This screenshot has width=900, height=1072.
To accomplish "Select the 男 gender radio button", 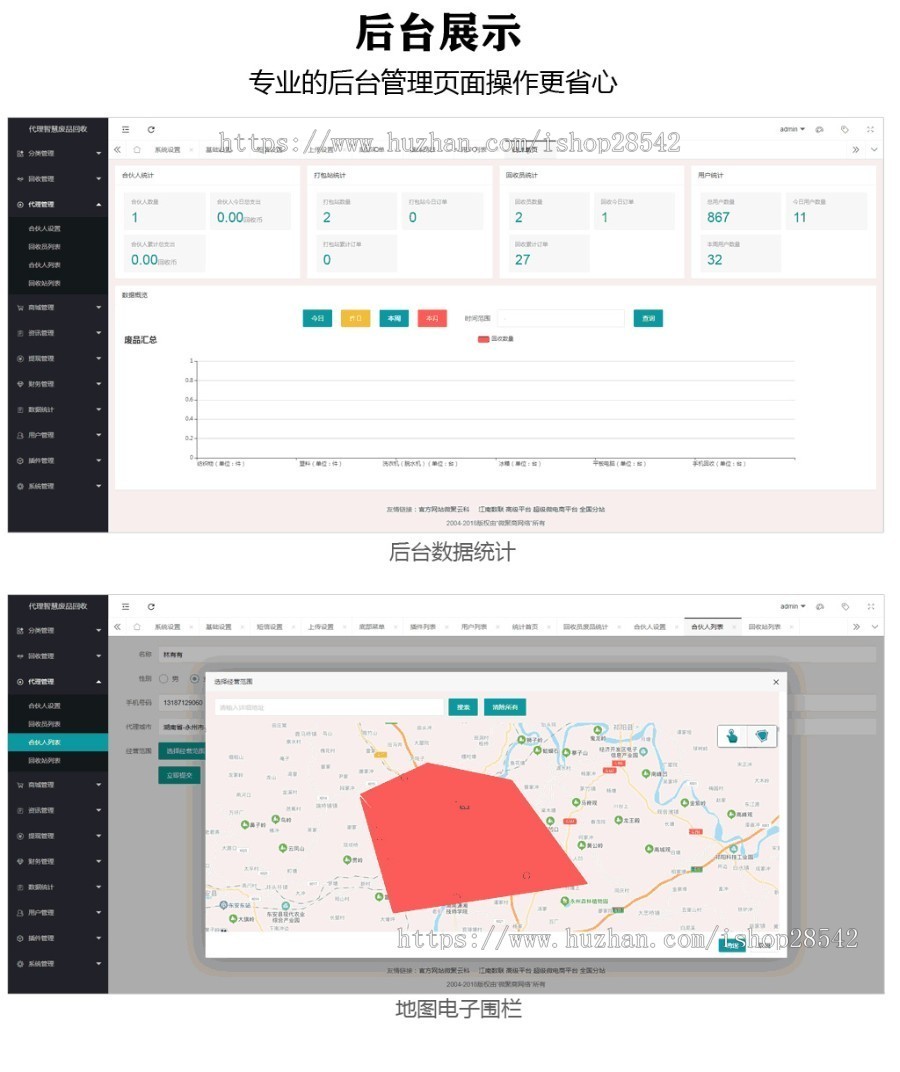I will pos(164,678).
